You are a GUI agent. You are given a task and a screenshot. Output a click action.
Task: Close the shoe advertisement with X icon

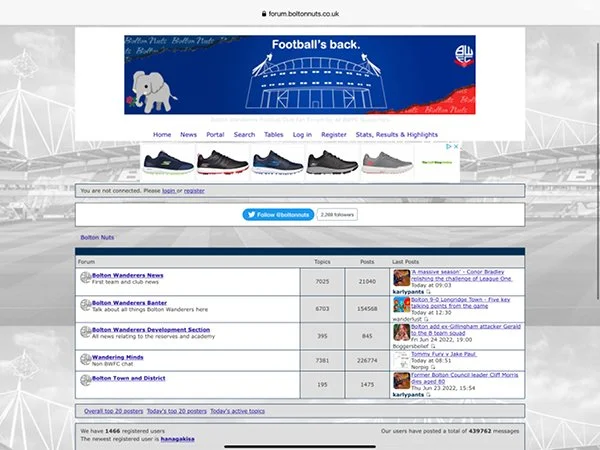click(456, 146)
